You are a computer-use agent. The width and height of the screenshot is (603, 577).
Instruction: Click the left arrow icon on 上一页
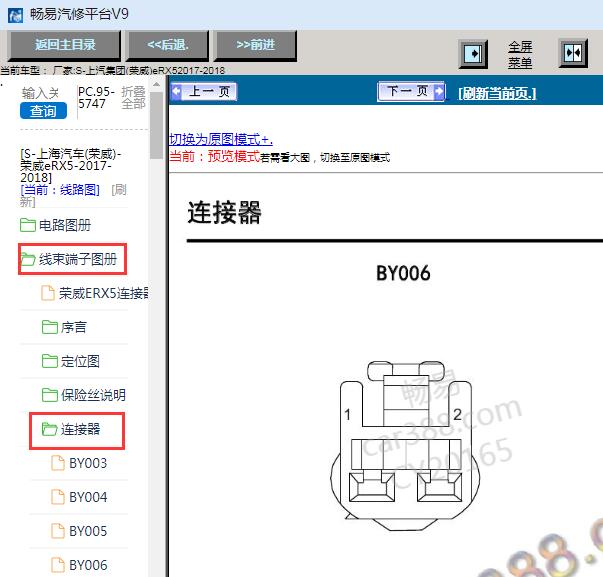tap(177, 92)
